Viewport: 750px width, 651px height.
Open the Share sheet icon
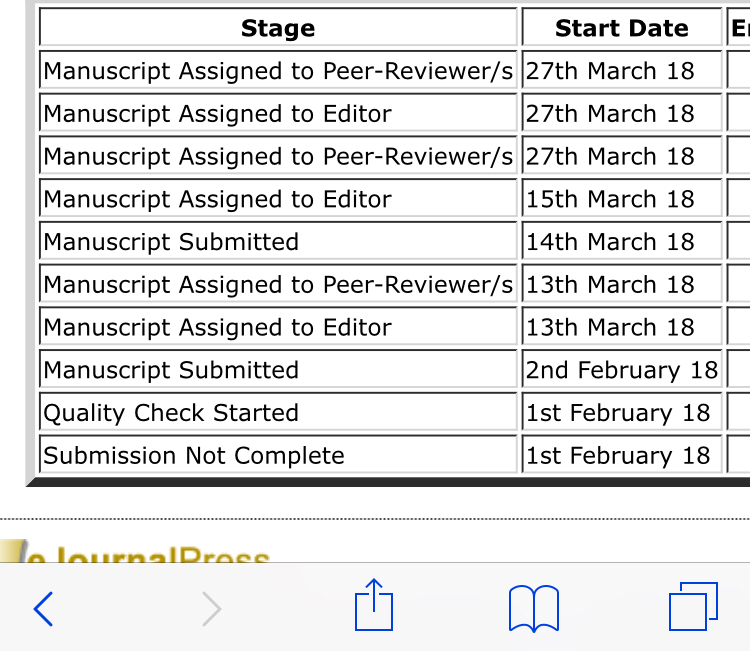375,605
